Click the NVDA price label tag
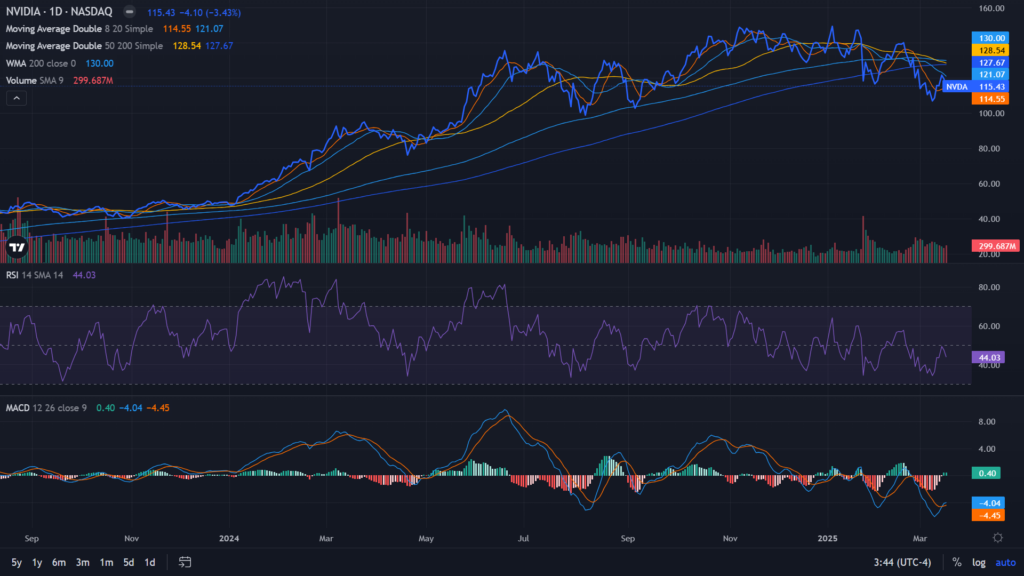 tap(957, 87)
